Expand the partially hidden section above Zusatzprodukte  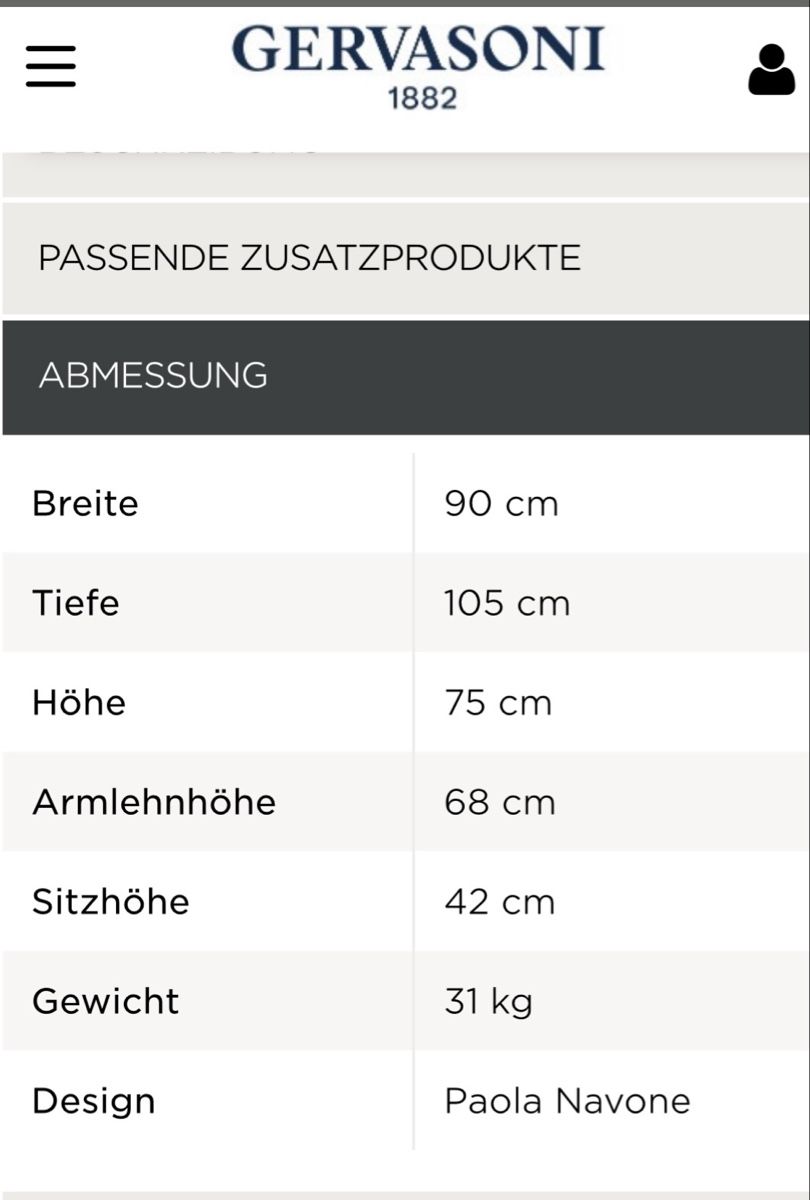[x=405, y=174]
